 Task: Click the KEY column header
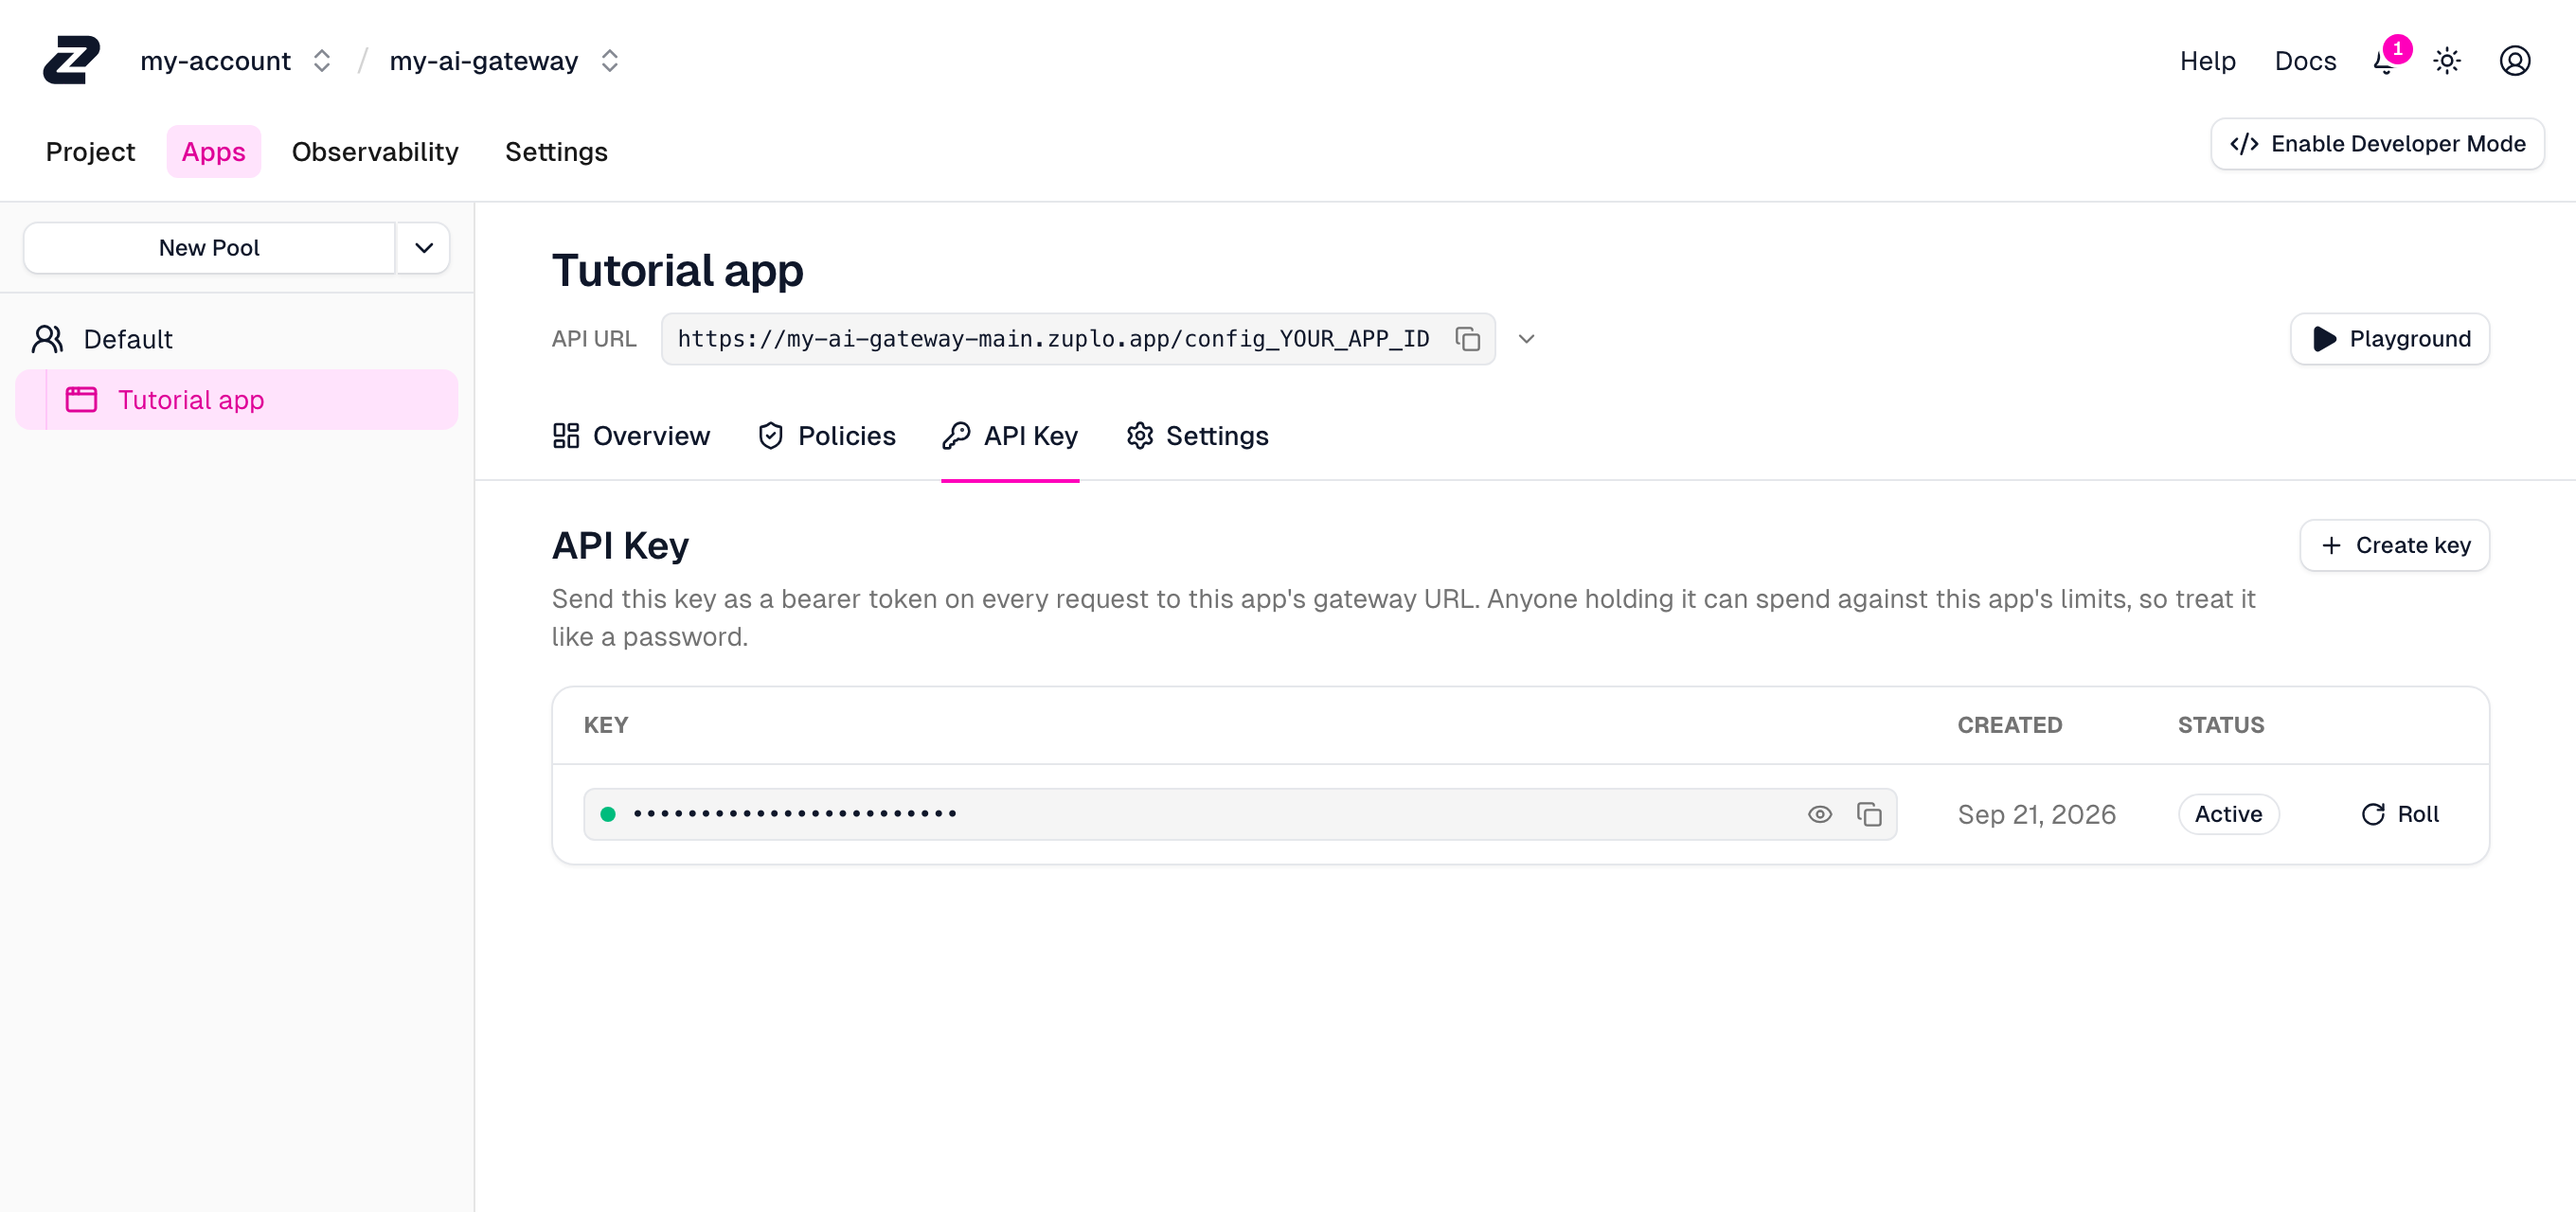tap(606, 725)
